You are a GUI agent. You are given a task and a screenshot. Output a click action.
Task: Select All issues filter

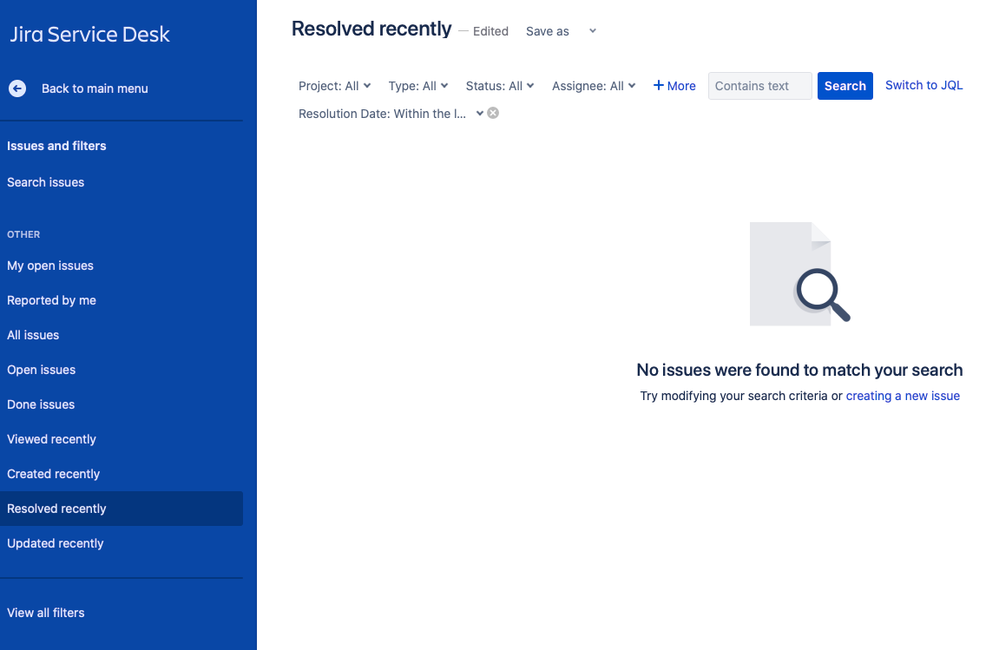point(33,335)
